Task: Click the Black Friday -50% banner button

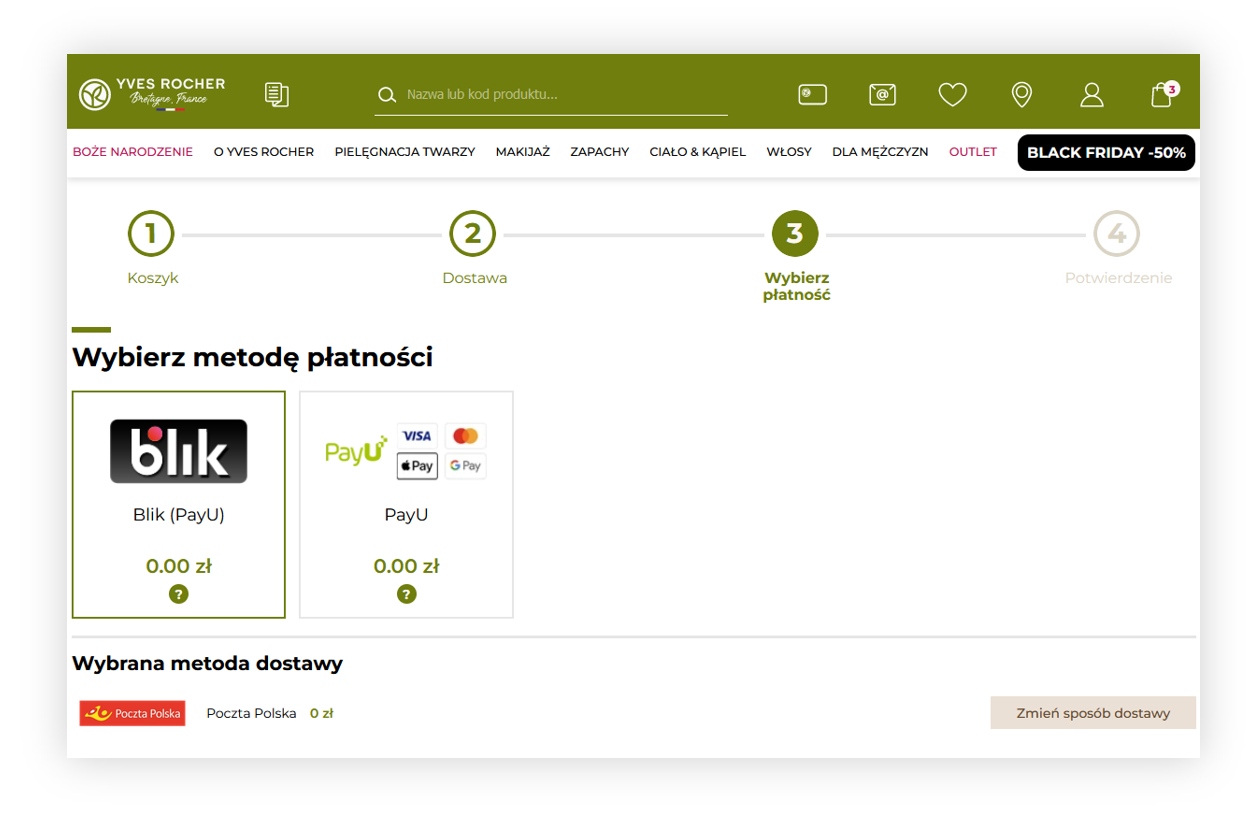Action: coord(1106,153)
